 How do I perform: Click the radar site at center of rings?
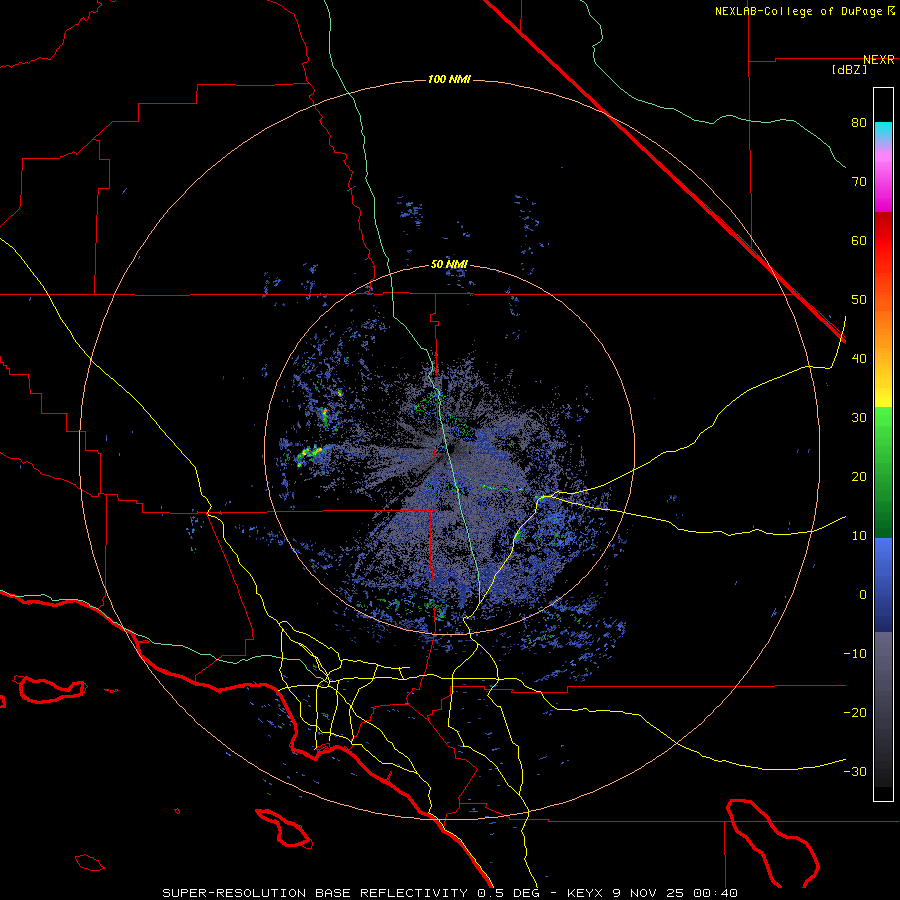pyautogui.click(x=449, y=449)
